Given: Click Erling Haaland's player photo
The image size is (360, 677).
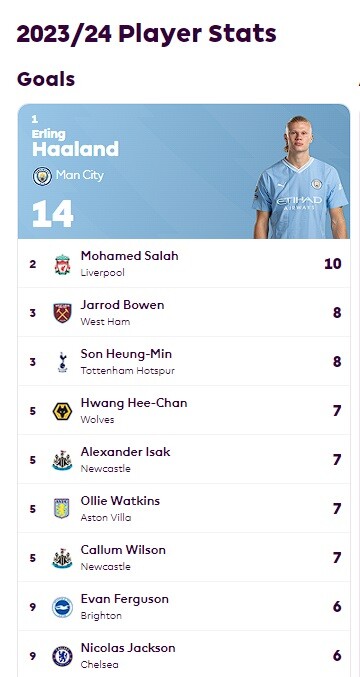Looking at the screenshot, I should (300, 177).
